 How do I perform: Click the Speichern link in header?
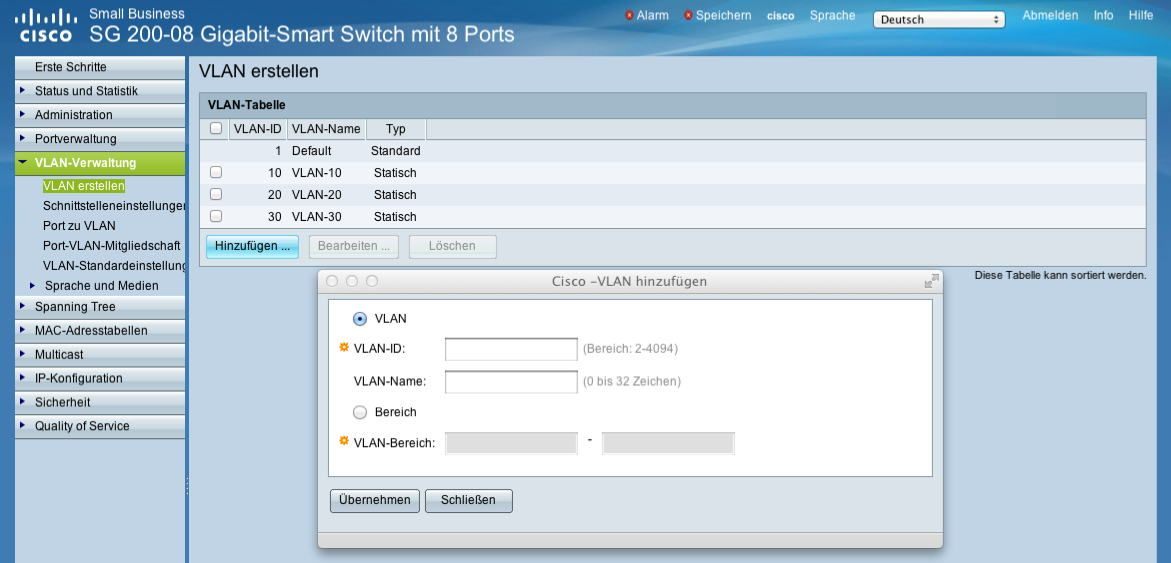(723, 16)
